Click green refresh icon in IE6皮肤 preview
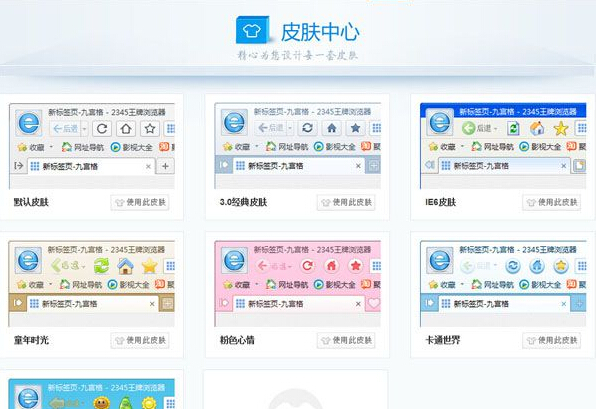This screenshot has height=409, width=596. point(513,128)
